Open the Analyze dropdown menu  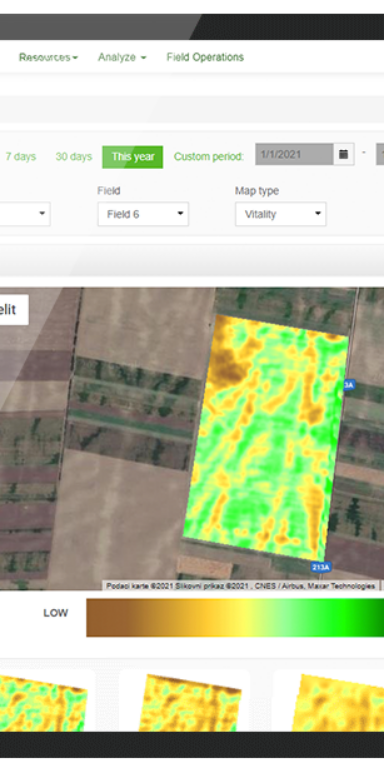click(x=122, y=57)
